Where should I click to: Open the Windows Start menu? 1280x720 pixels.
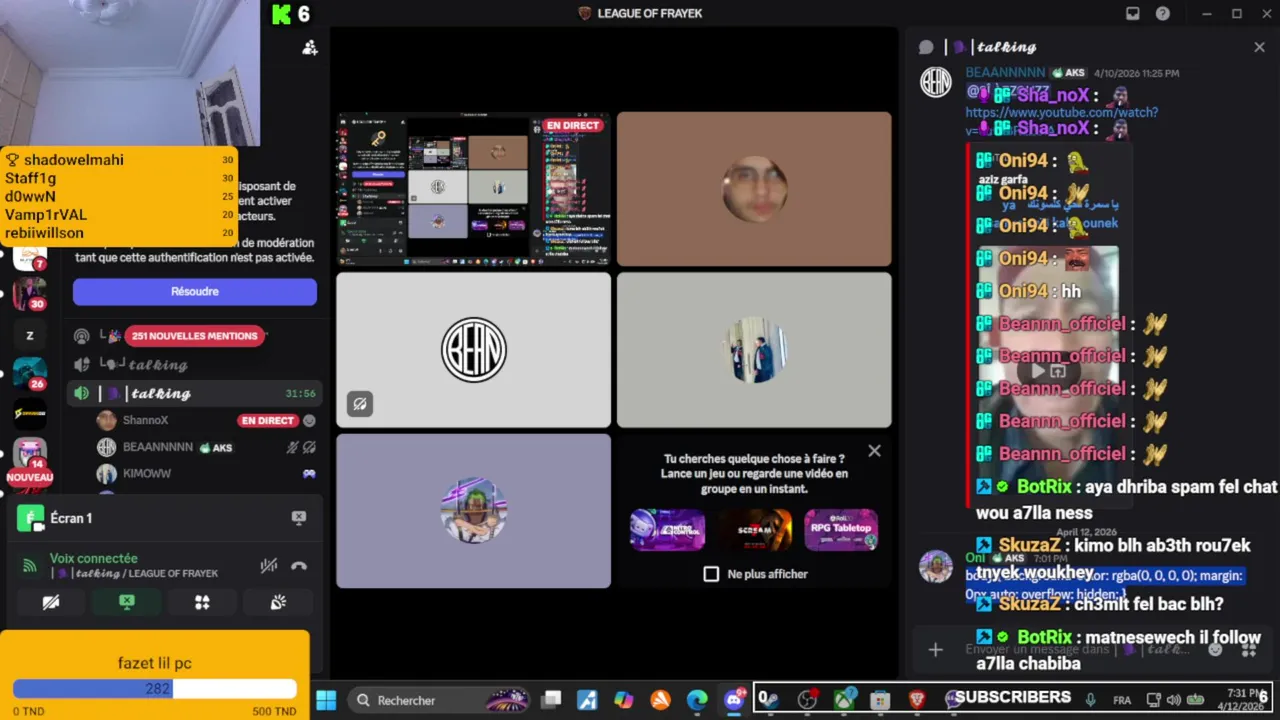click(326, 700)
